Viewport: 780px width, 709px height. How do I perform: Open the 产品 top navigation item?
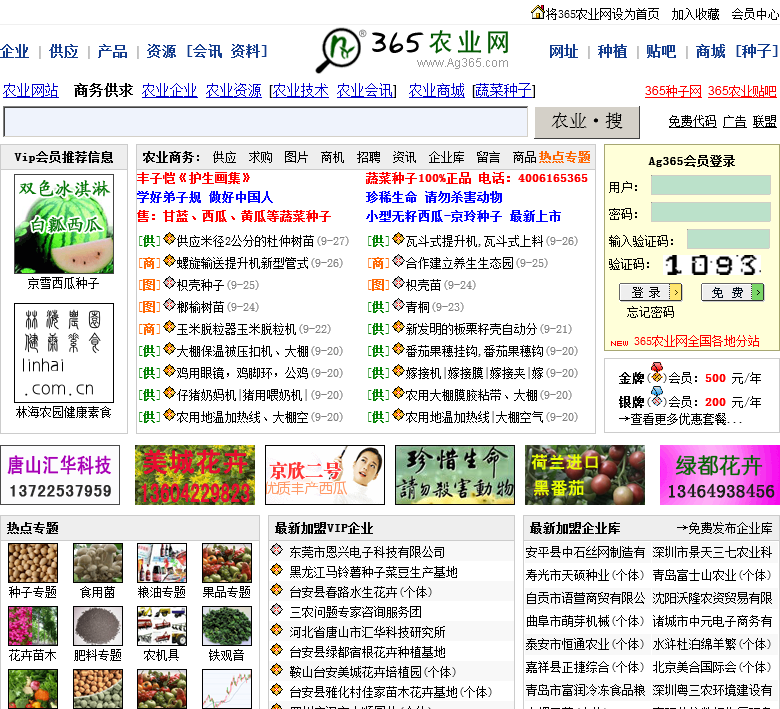112,51
